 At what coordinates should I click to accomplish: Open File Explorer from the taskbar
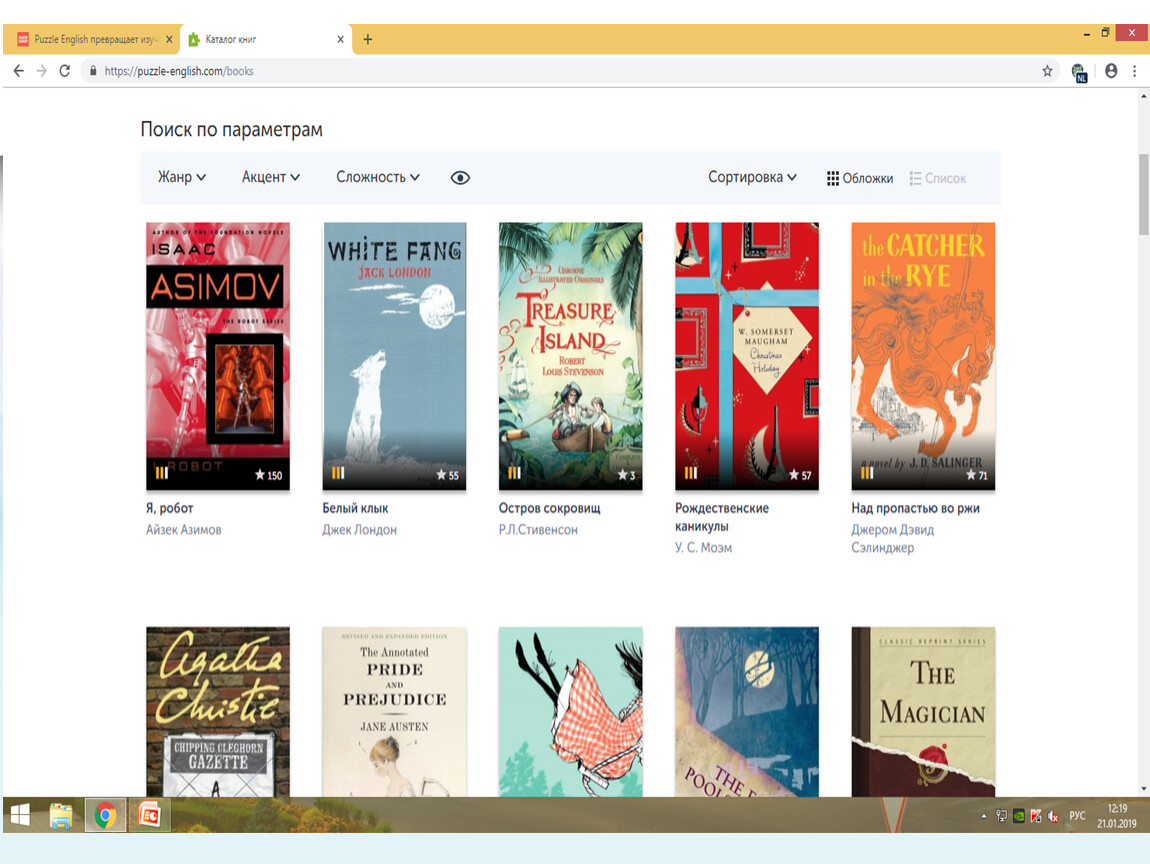click(62, 816)
